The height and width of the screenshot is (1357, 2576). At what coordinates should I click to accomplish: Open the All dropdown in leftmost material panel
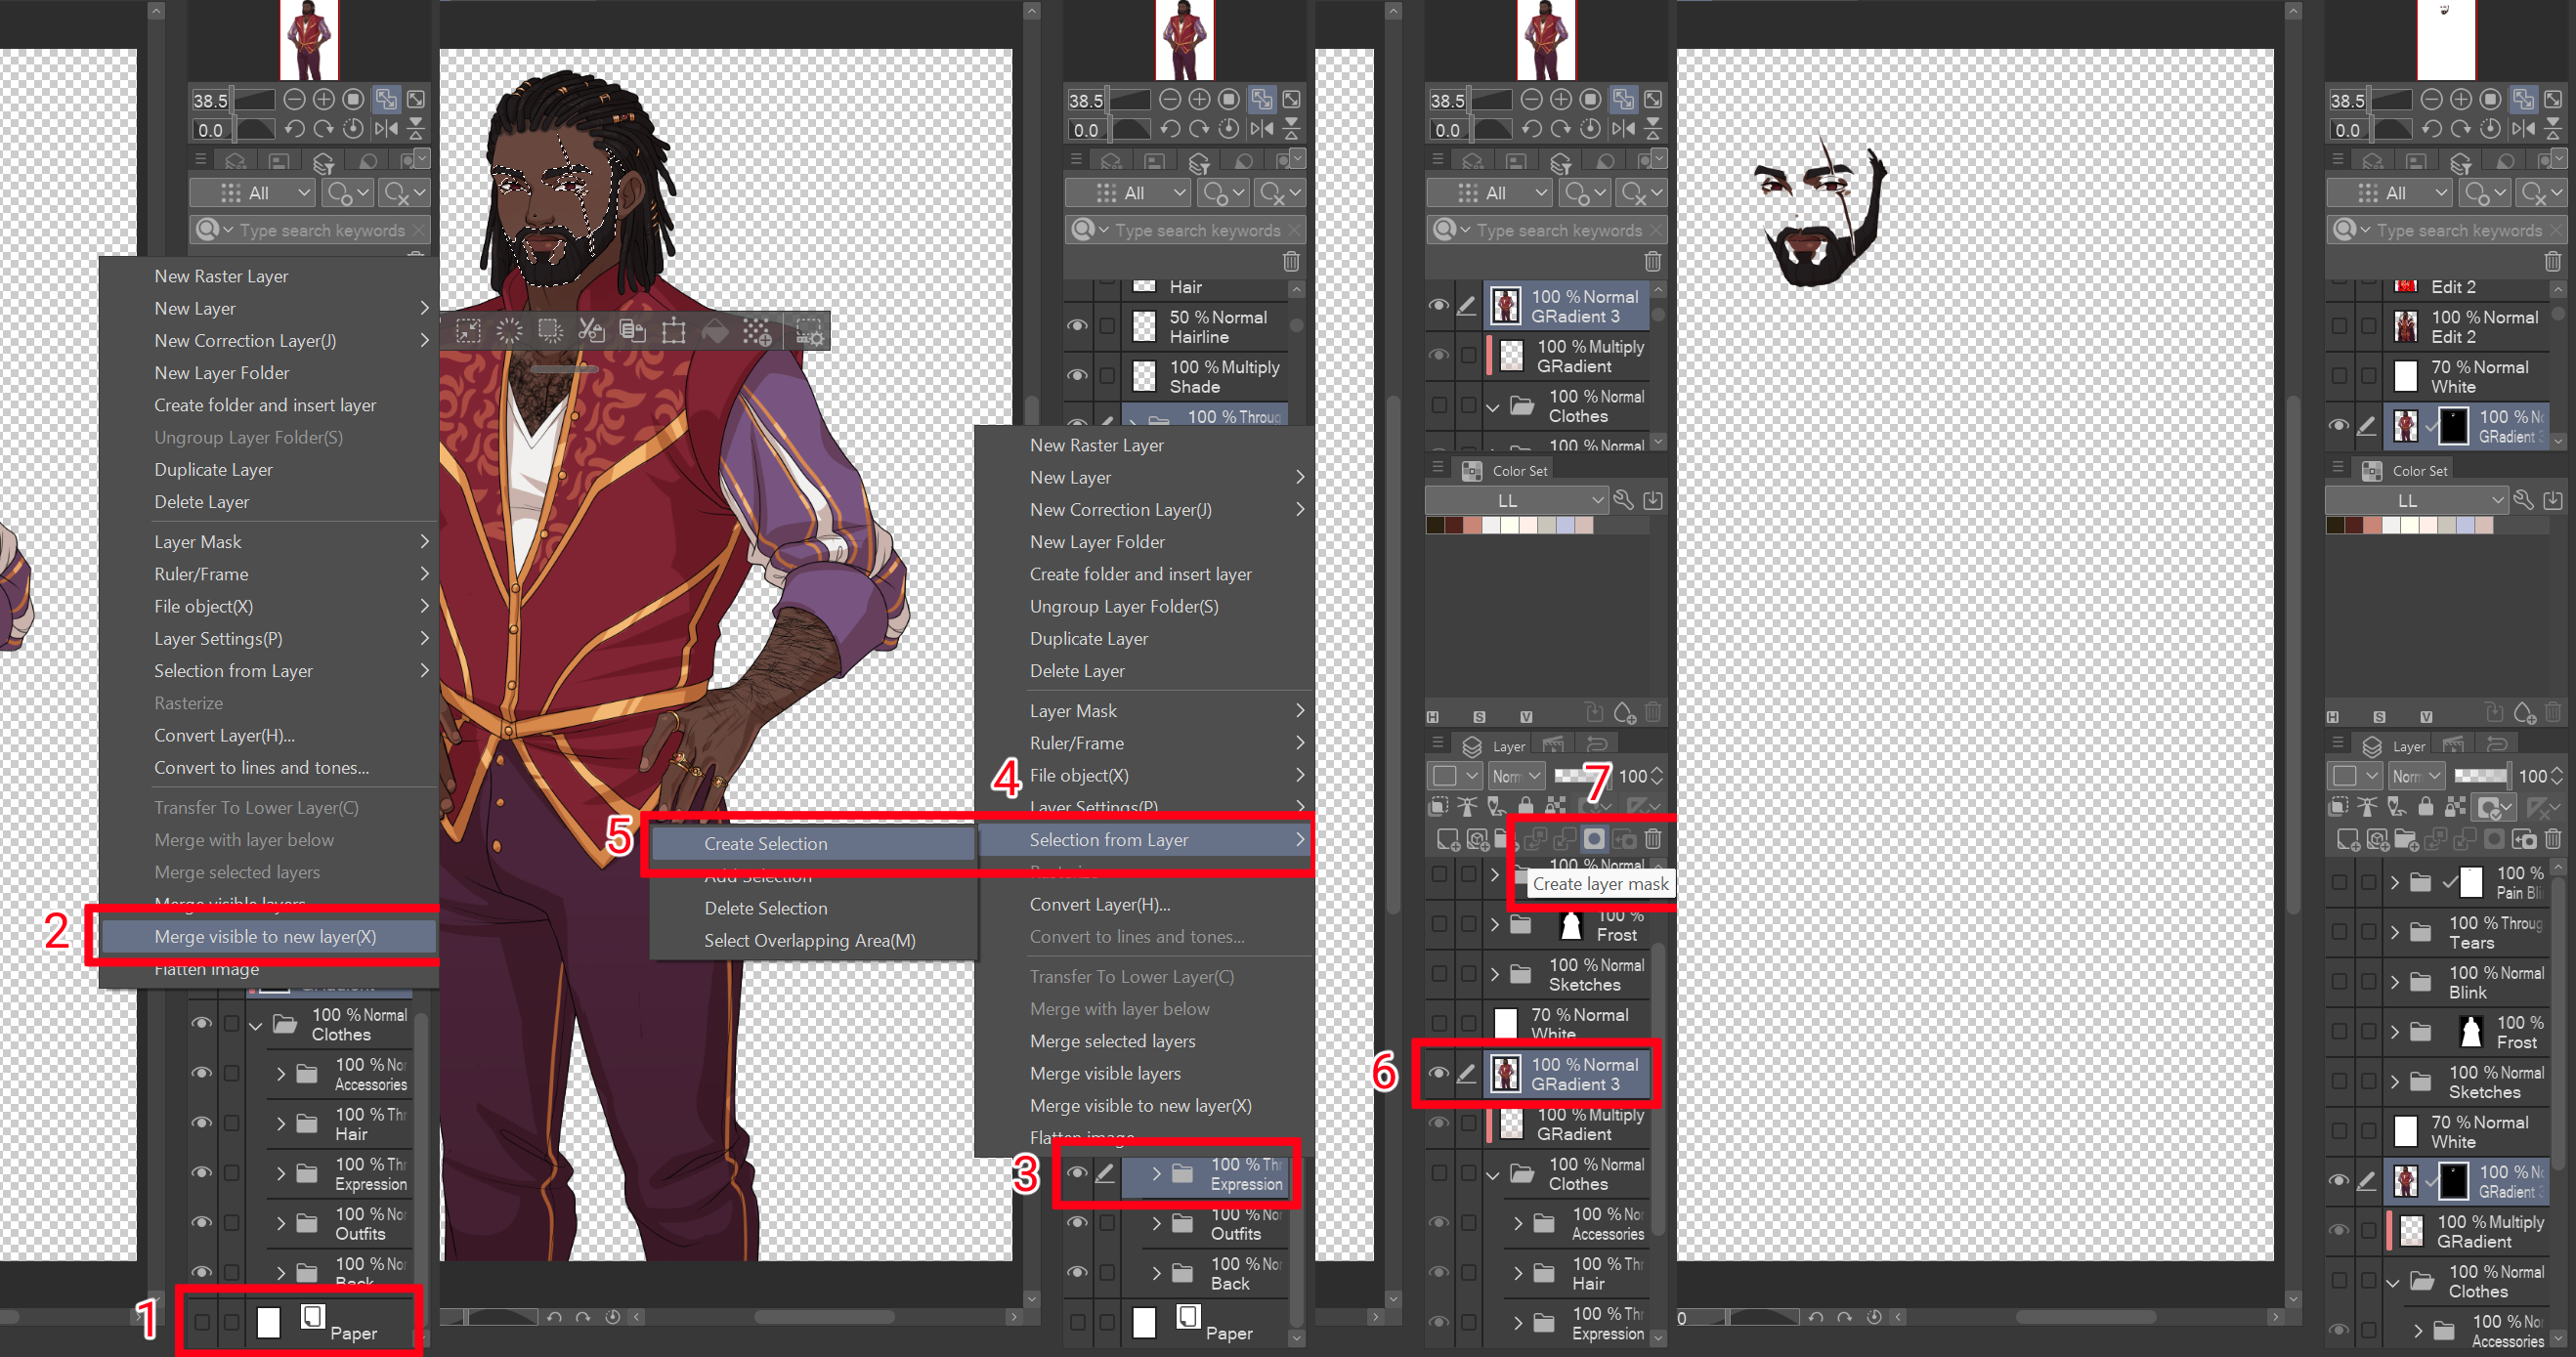[x=253, y=193]
